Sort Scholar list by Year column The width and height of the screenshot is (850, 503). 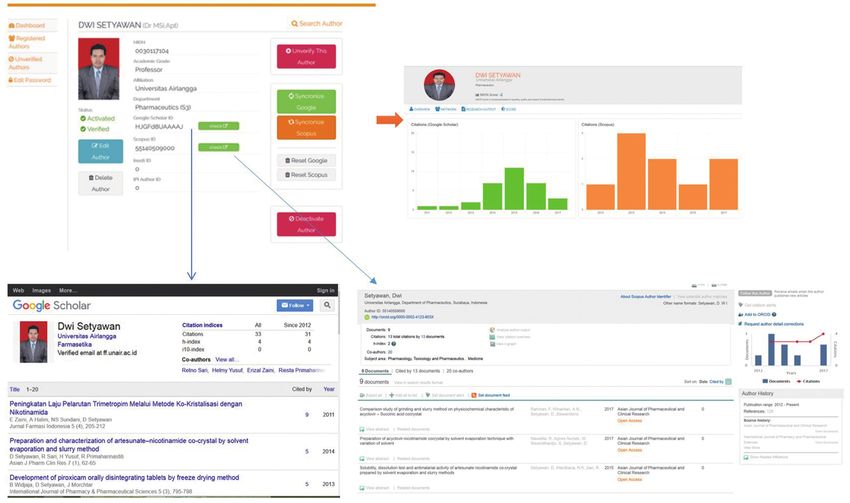pyautogui.click(x=329, y=389)
